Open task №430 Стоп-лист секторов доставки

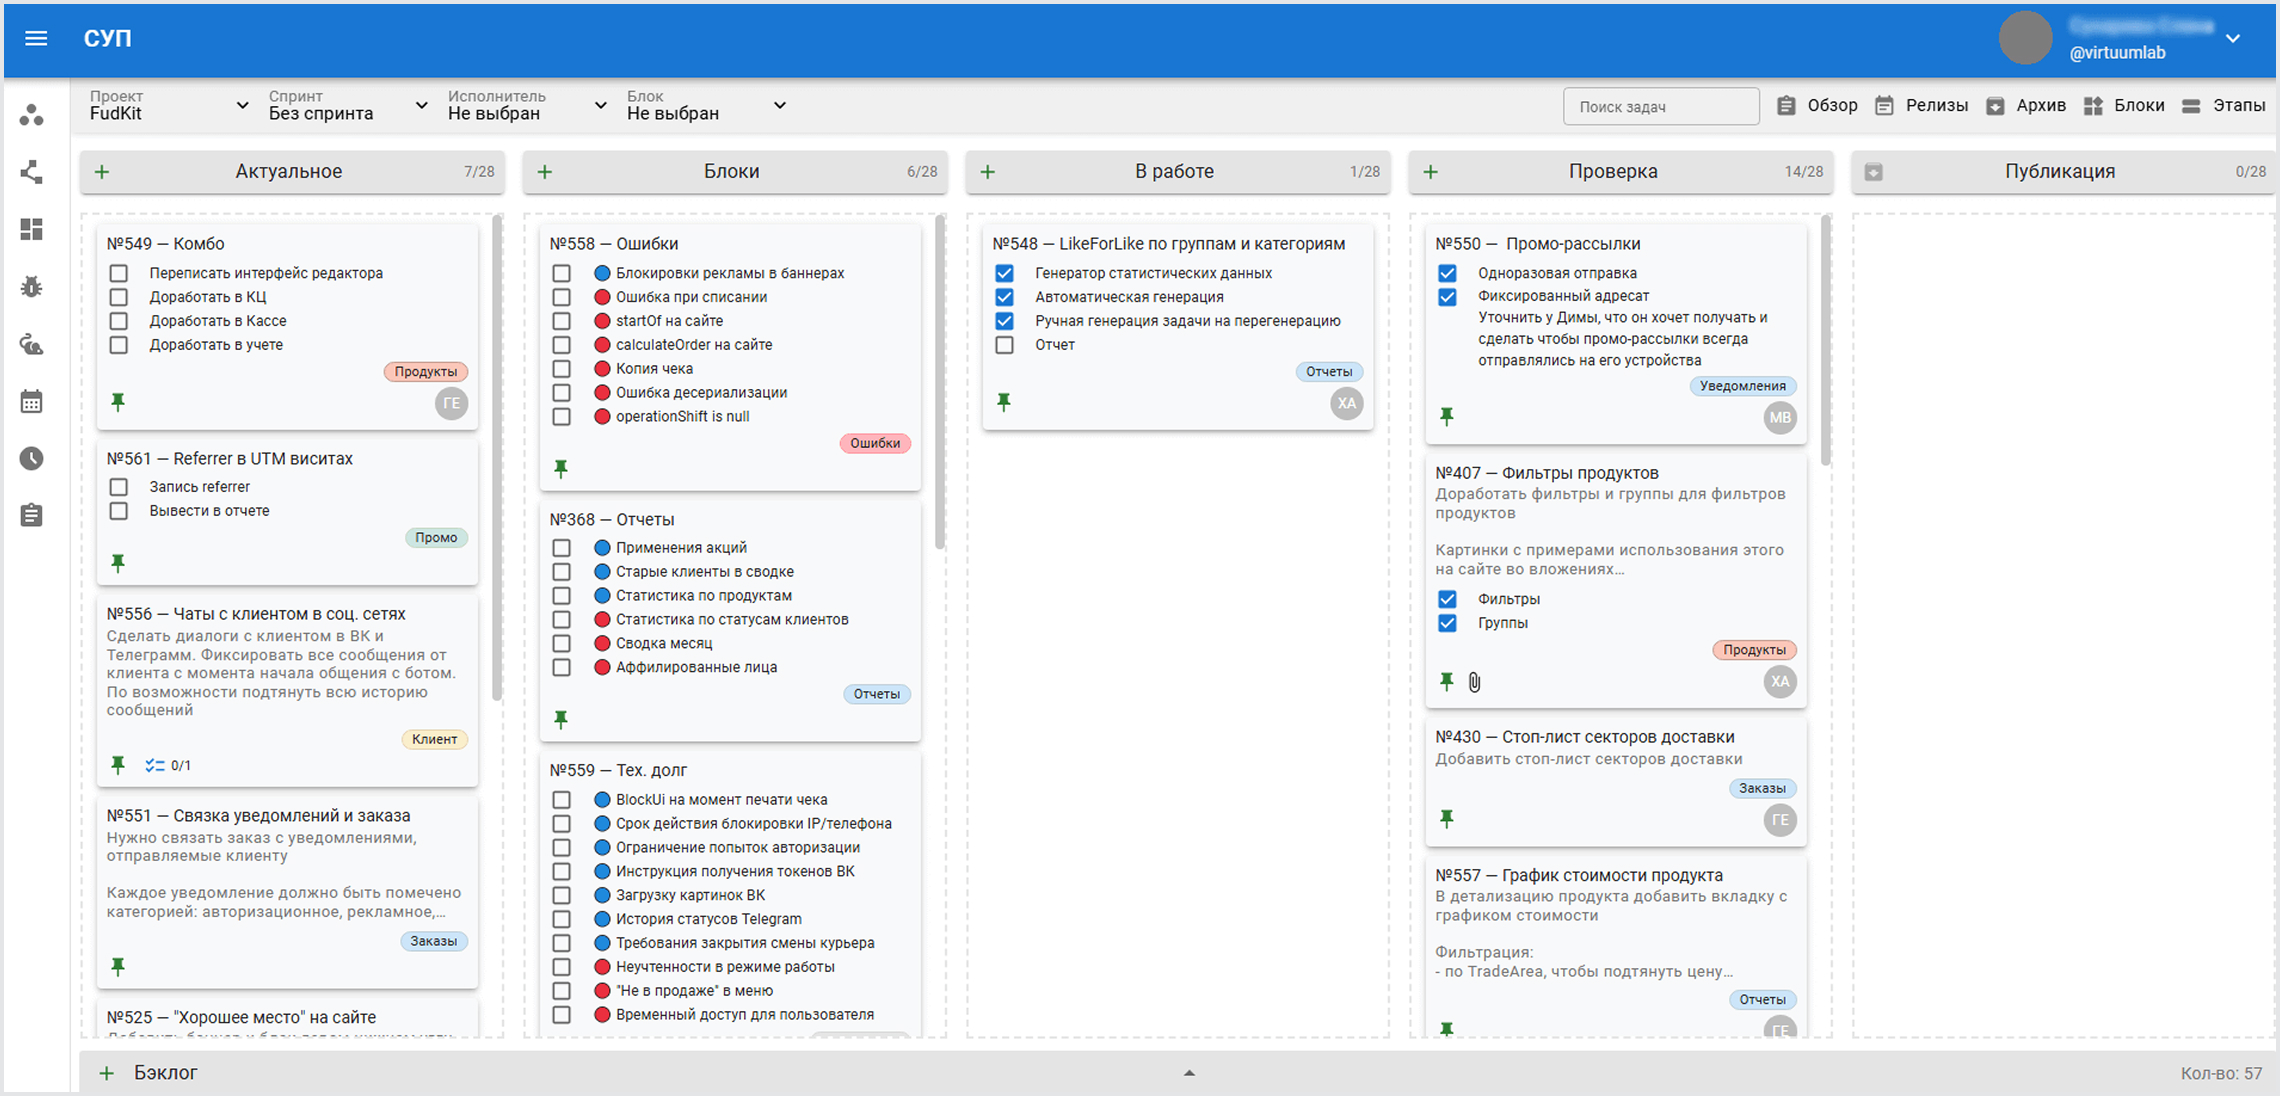1584,737
